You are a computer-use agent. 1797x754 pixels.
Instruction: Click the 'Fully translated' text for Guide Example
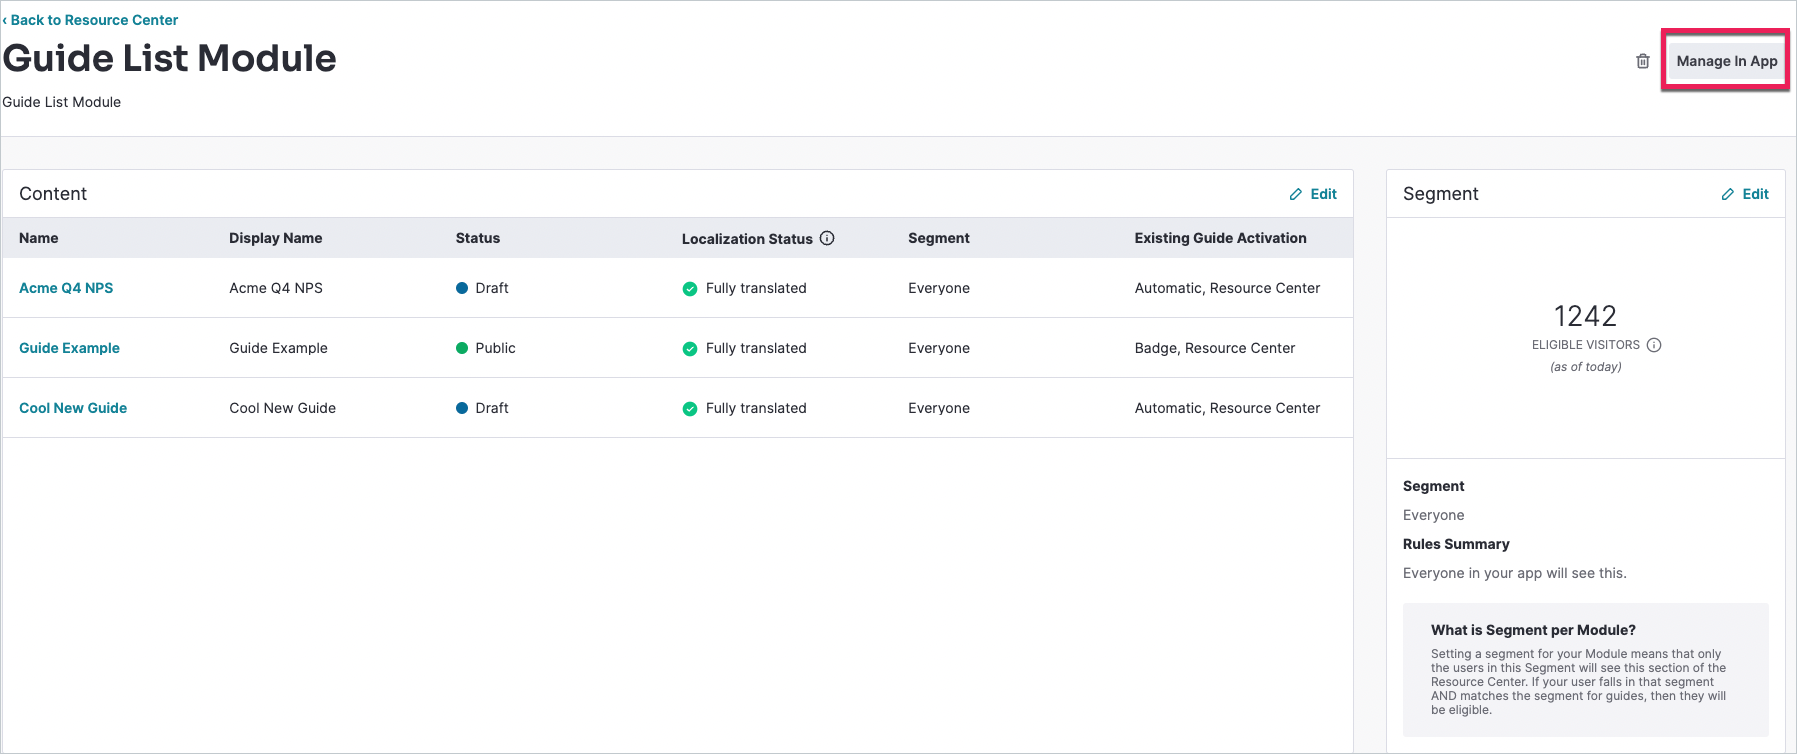(756, 348)
